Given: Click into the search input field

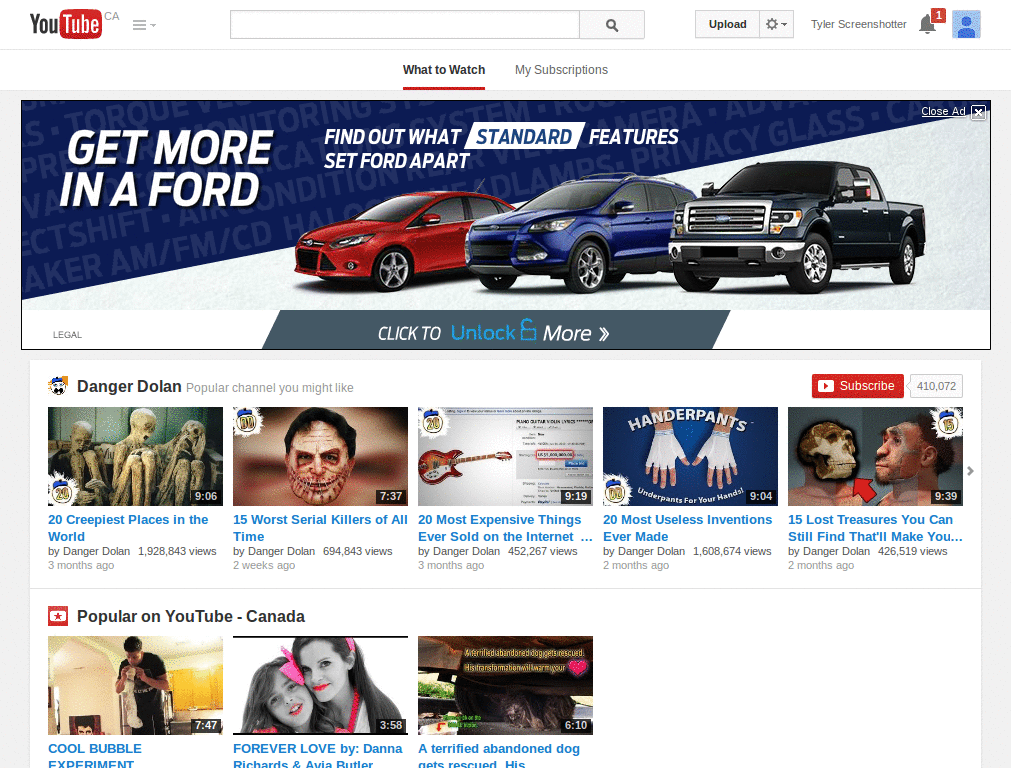Looking at the screenshot, I should coord(405,25).
